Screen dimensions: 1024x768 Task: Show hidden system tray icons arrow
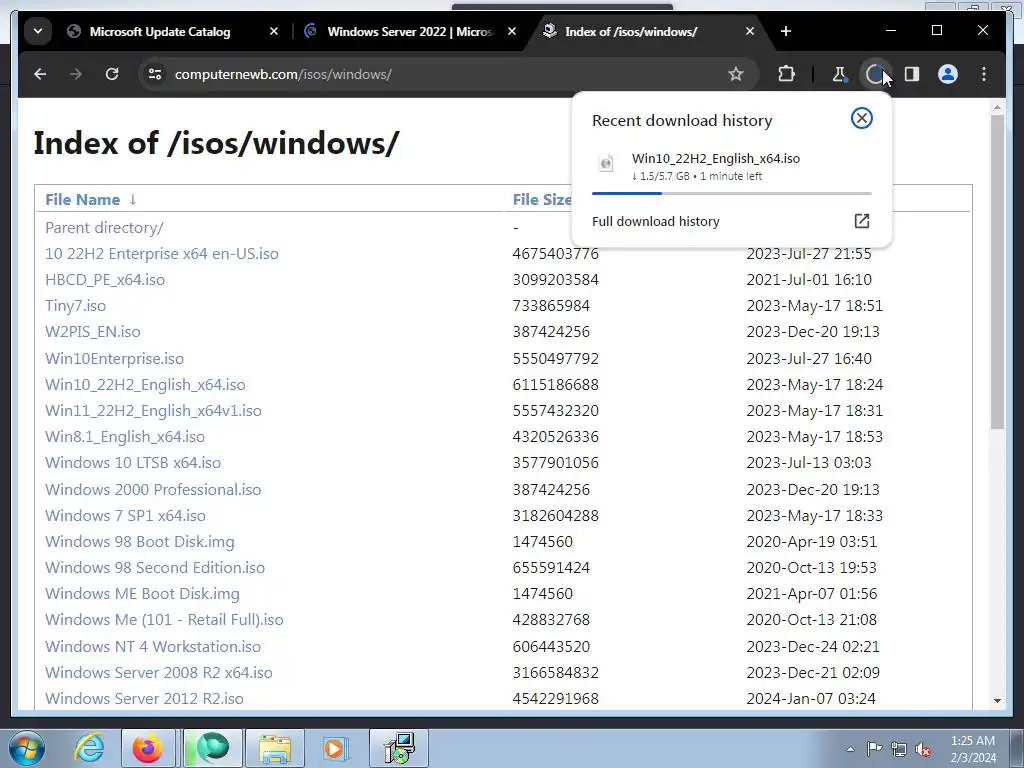(850, 749)
